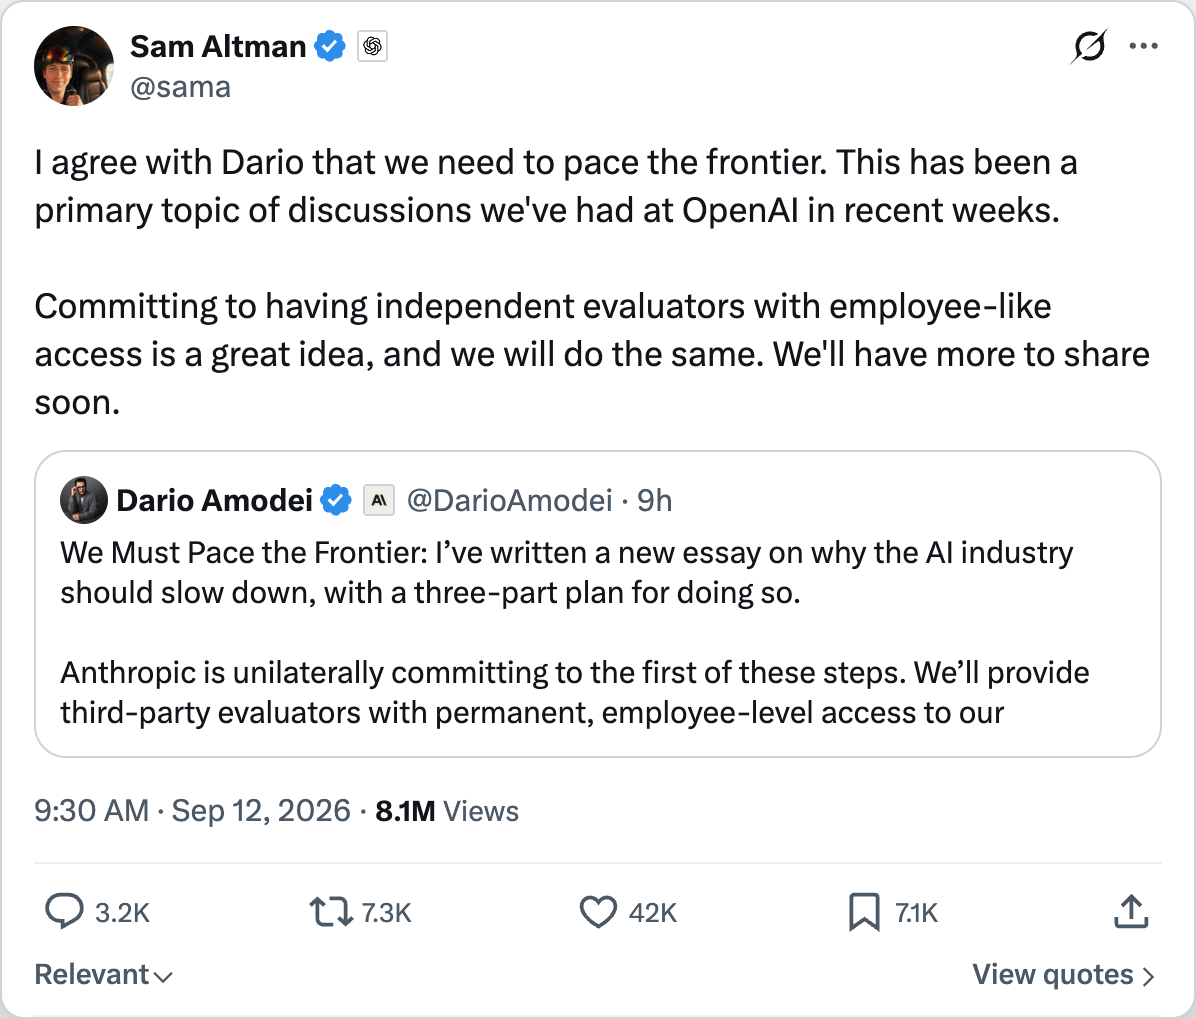Open Dario Amodei's small avatar
The width and height of the screenshot is (1196, 1018).
click(84, 500)
